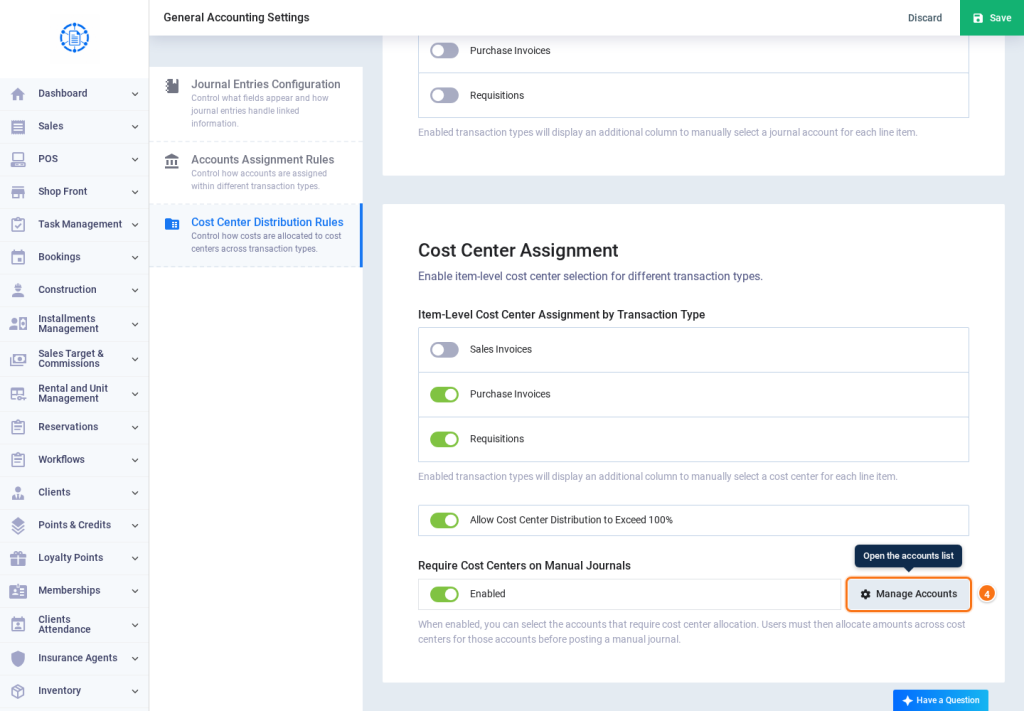Image resolution: width=1024 pixels, height=711 pixels.
Task: Click the Insurance Agents shield icon
Action: coord(18,658)
